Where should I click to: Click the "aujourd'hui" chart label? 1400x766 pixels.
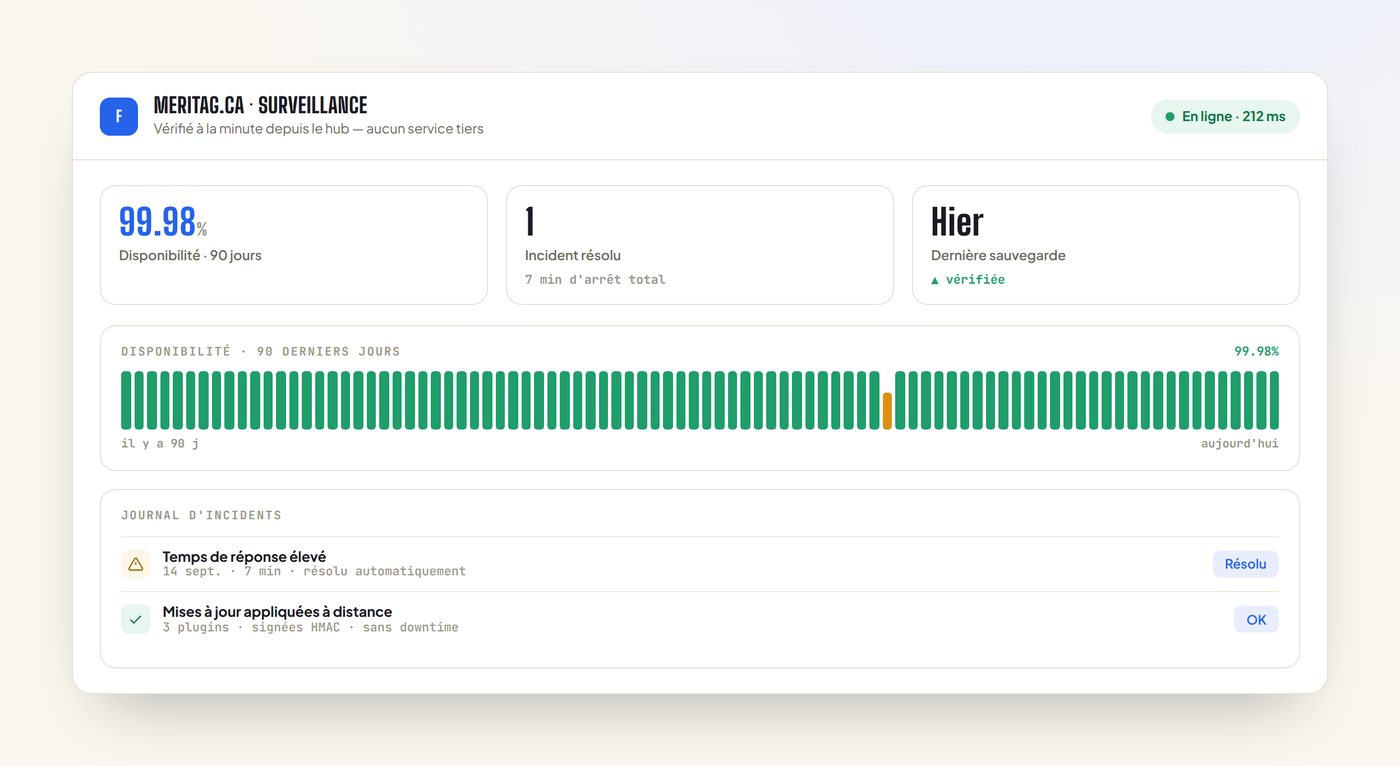(1240, 444)
